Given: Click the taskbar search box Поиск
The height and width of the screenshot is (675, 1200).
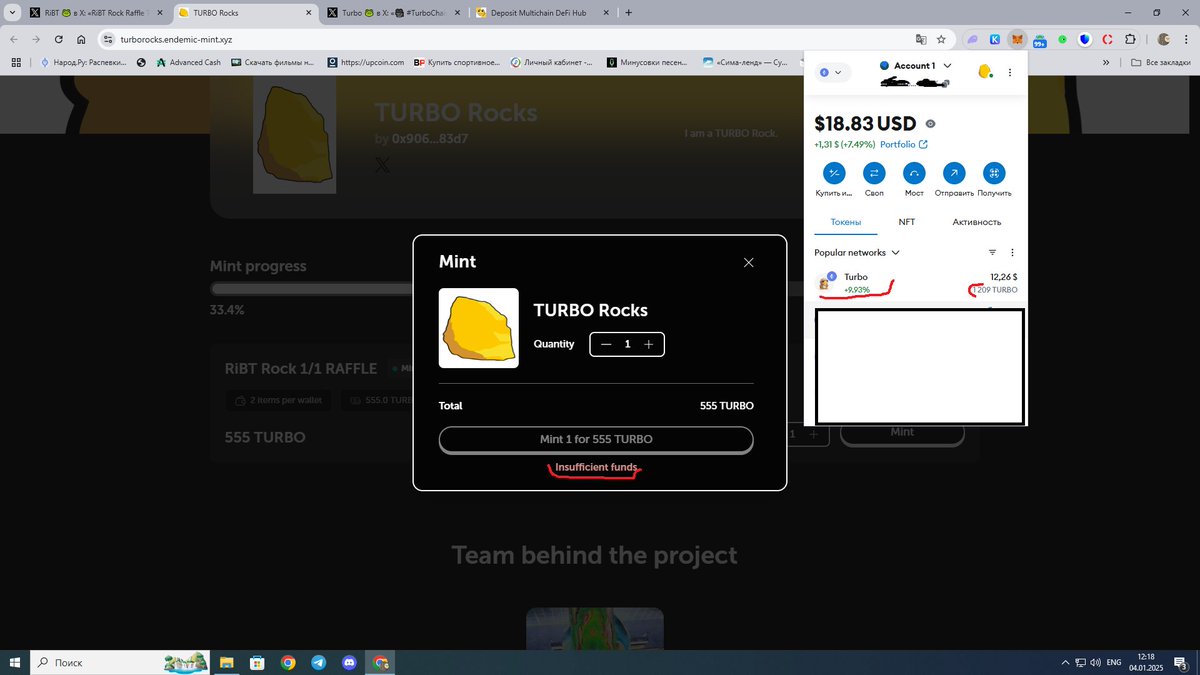Looking at the screenshot, I should click(x=120, y=662).
